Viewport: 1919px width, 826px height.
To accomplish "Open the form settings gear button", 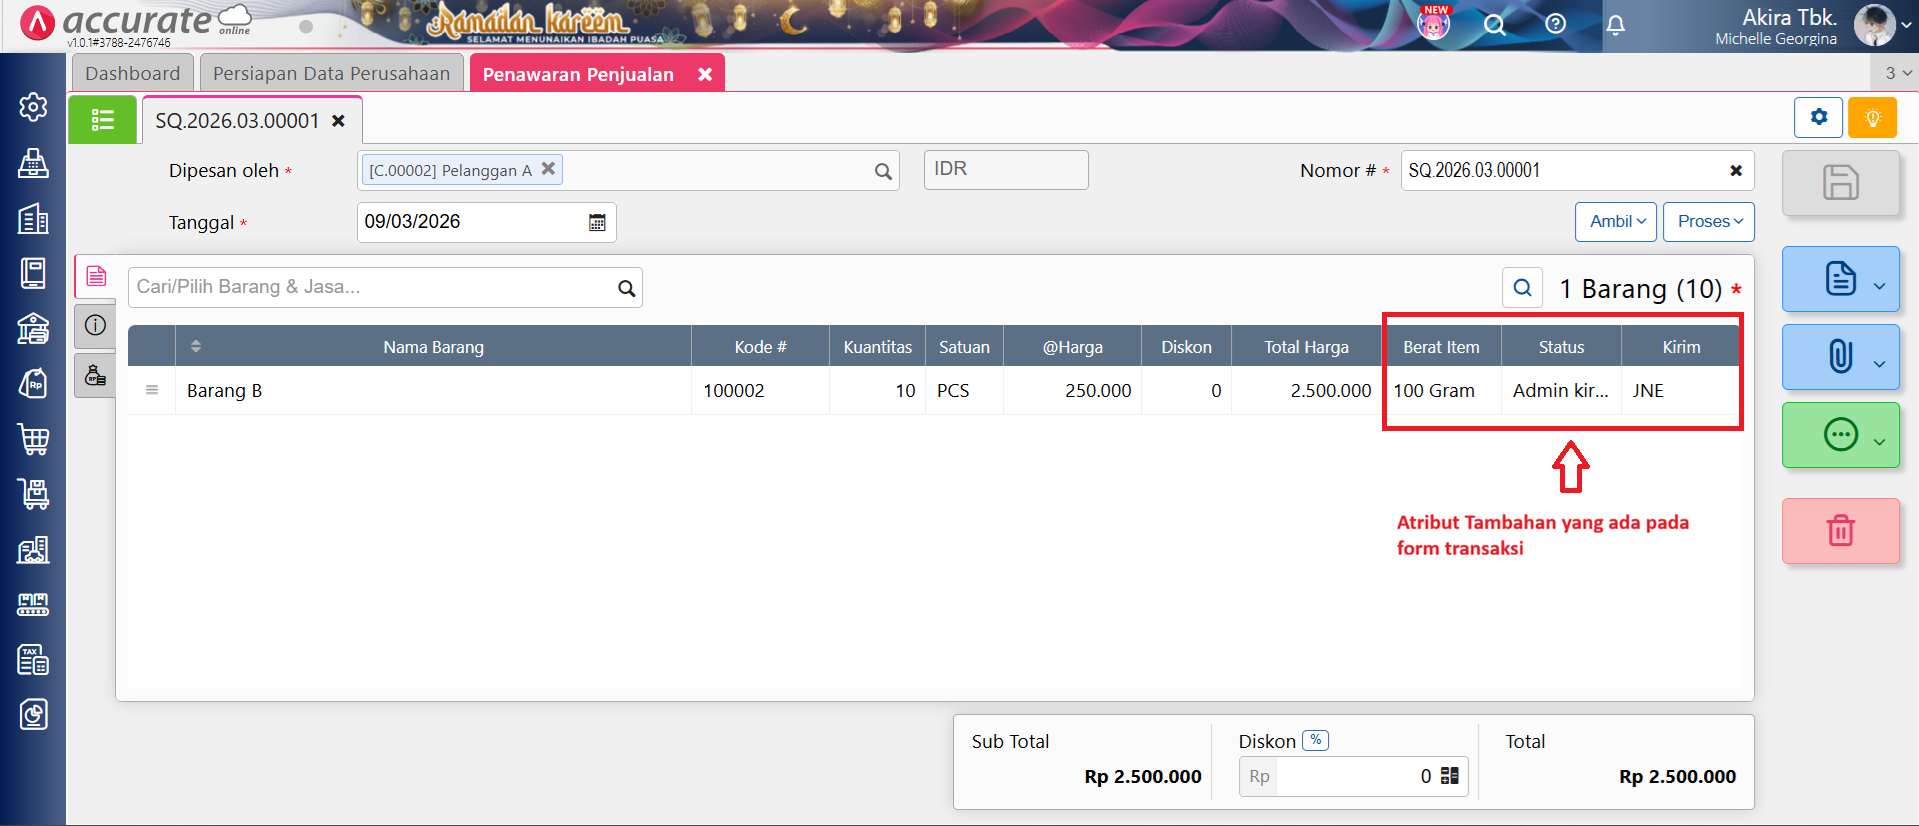I will 1818,118.
